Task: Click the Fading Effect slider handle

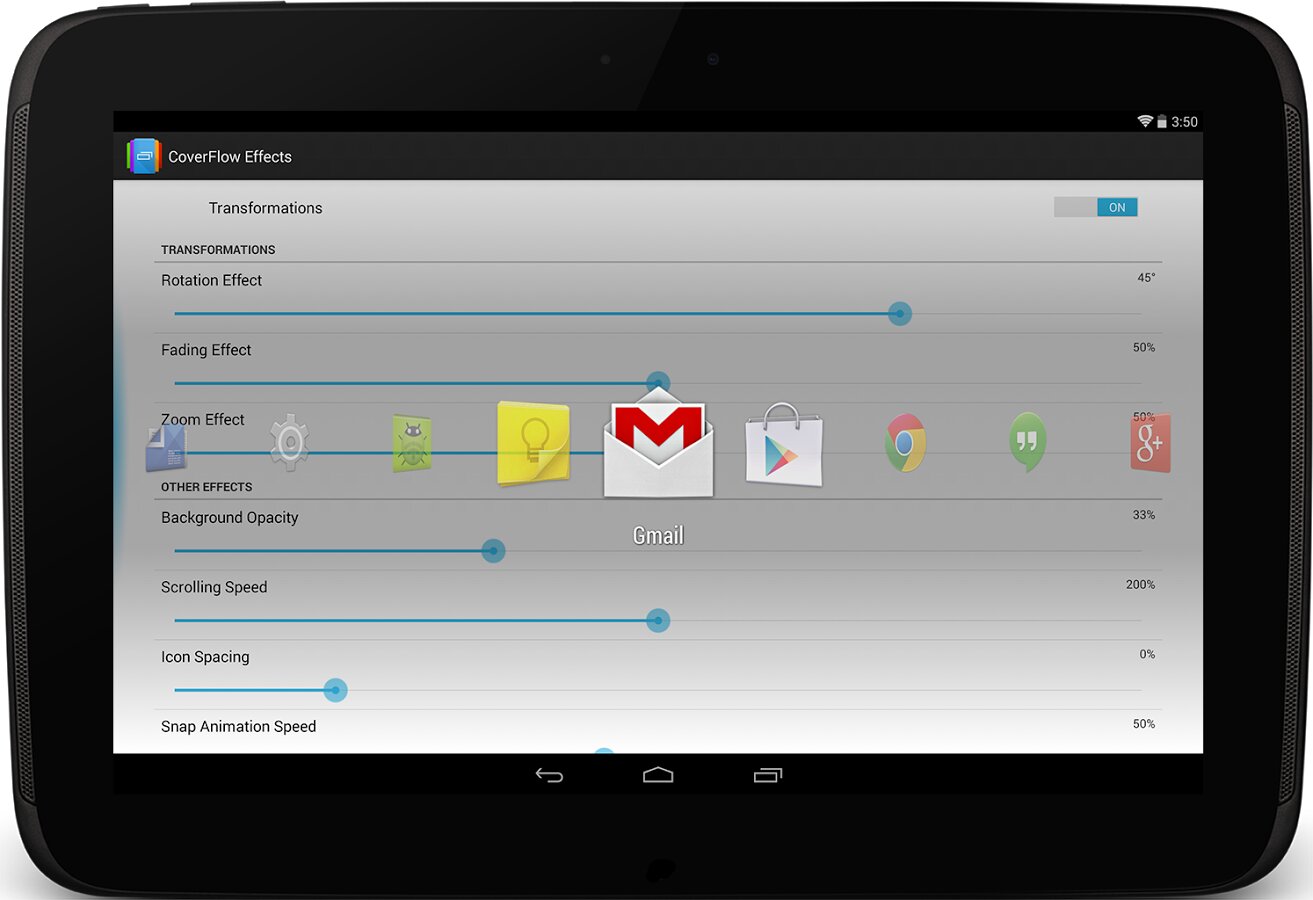Action: click(657, 383)
